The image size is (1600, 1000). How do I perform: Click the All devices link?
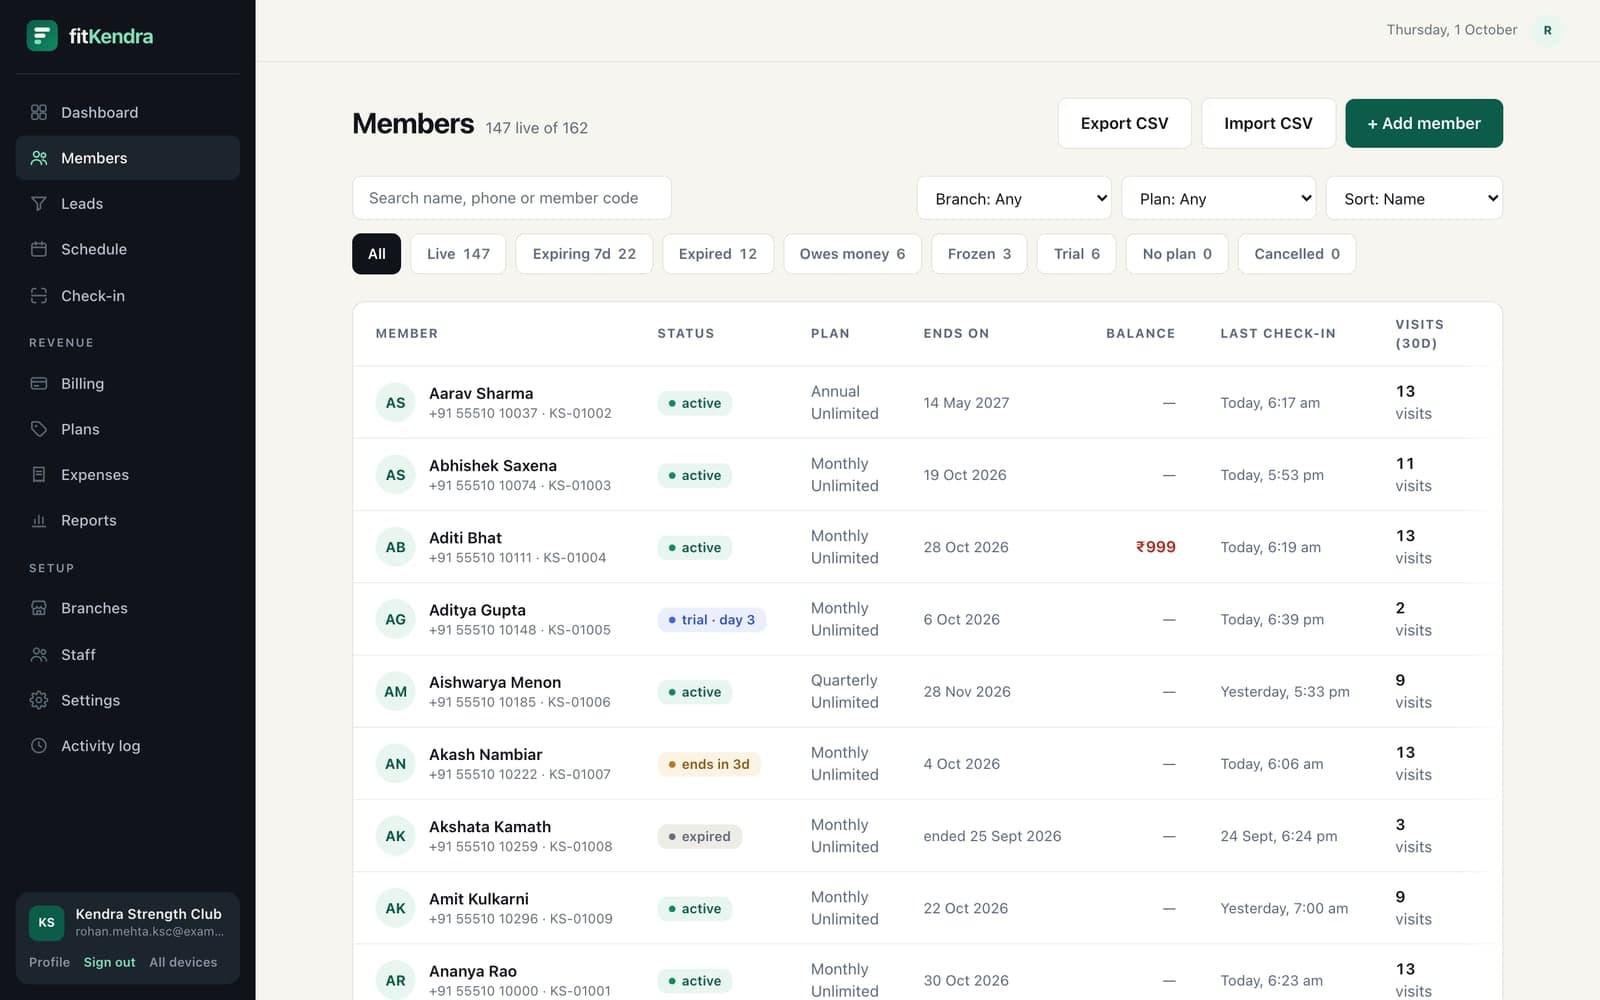coord(183,962)
